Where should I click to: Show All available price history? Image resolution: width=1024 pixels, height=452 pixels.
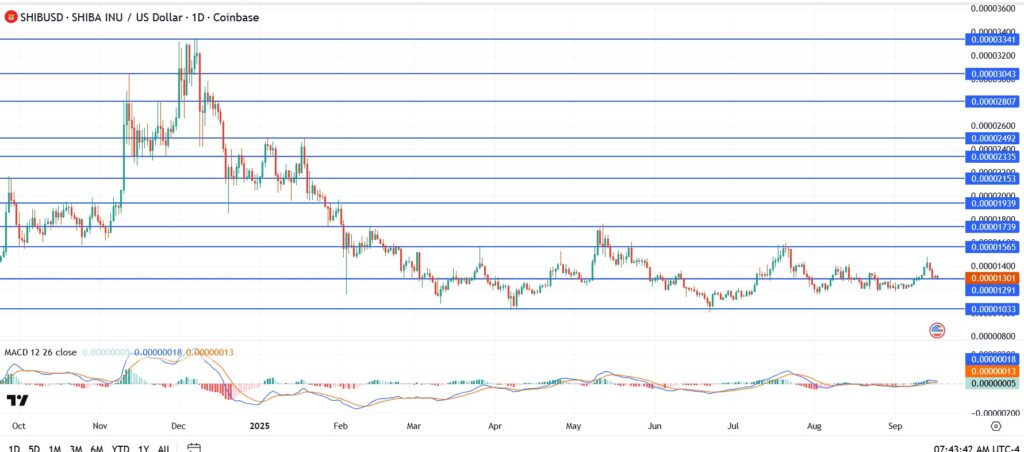click(163, 448)
